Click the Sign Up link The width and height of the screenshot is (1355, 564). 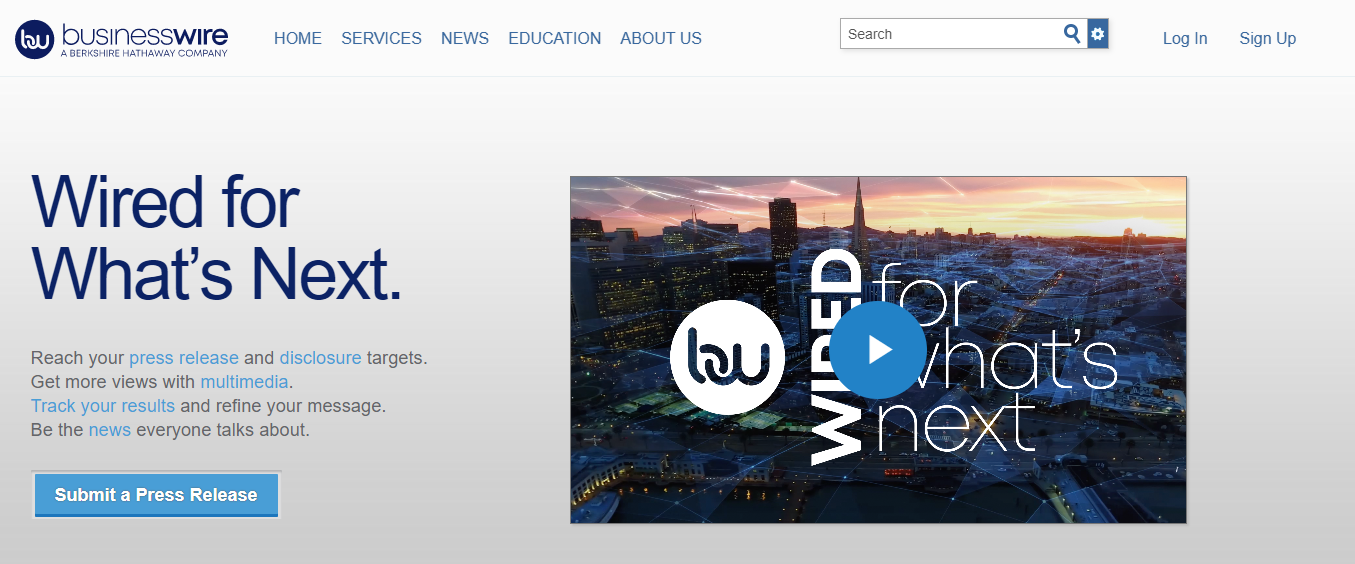point(1267,39)
